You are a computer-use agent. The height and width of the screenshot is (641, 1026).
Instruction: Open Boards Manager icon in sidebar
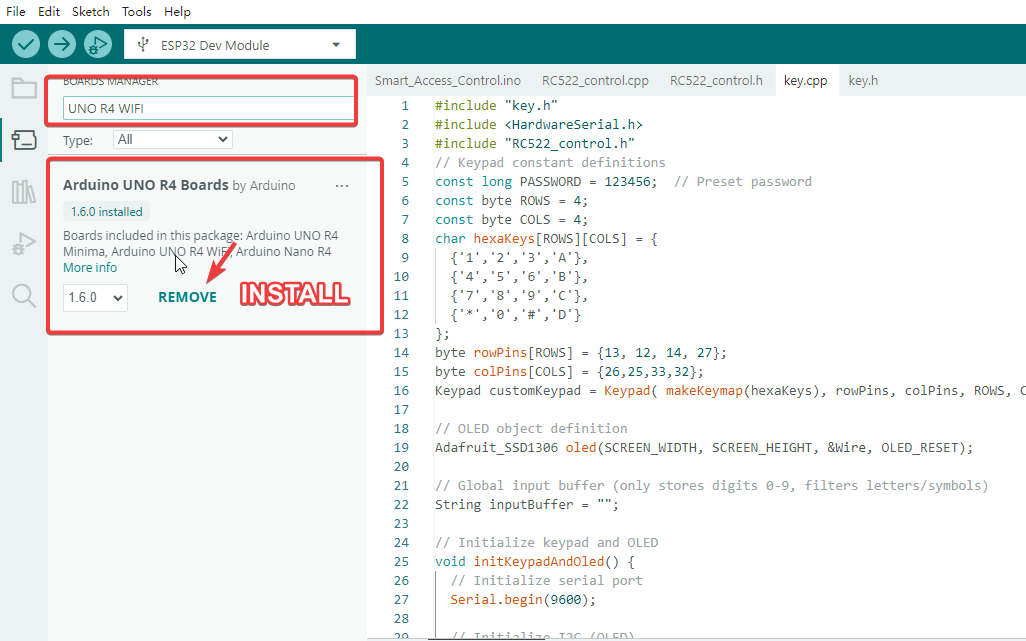[24, 139]
